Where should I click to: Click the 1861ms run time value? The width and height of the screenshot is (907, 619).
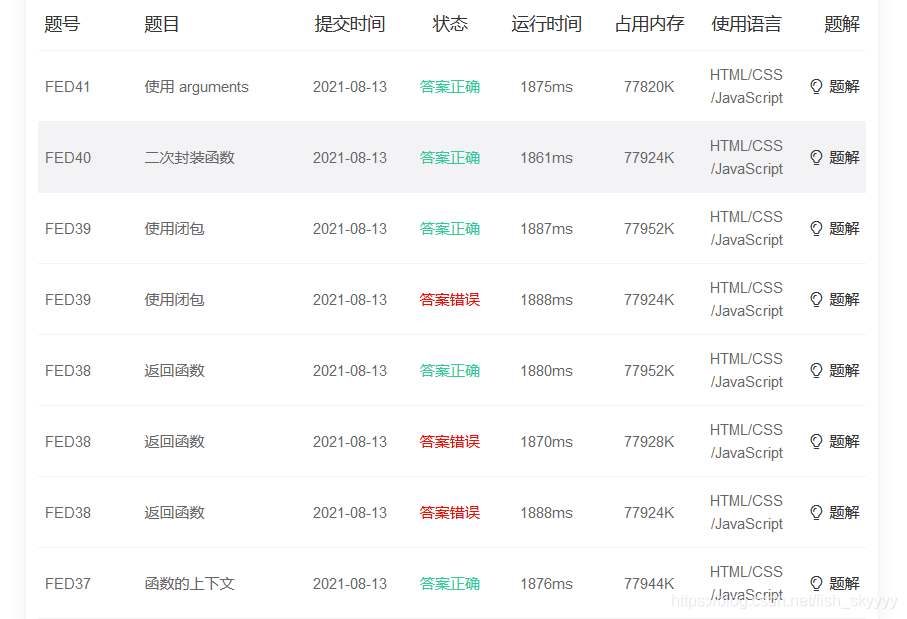click(546, 157)
